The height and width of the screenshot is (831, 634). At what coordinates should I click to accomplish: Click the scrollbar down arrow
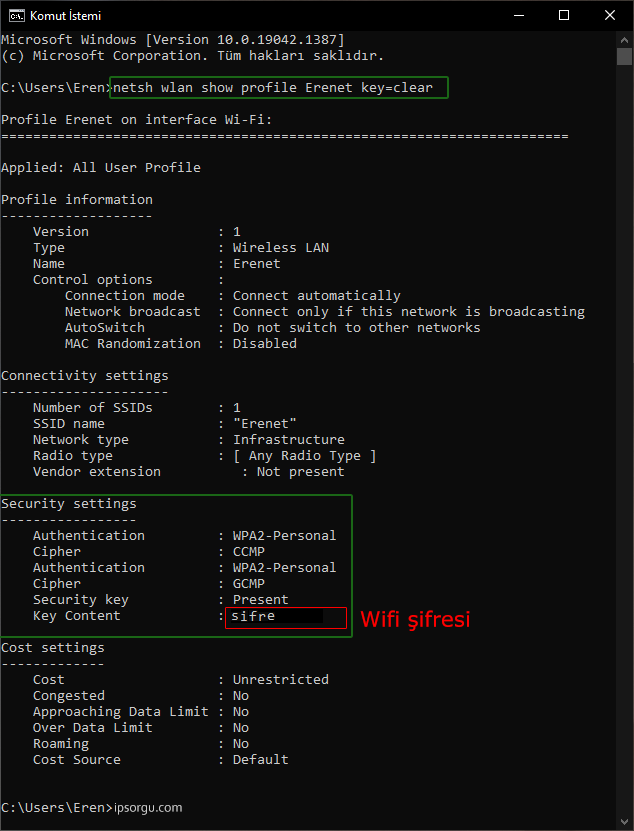(625, 822)
